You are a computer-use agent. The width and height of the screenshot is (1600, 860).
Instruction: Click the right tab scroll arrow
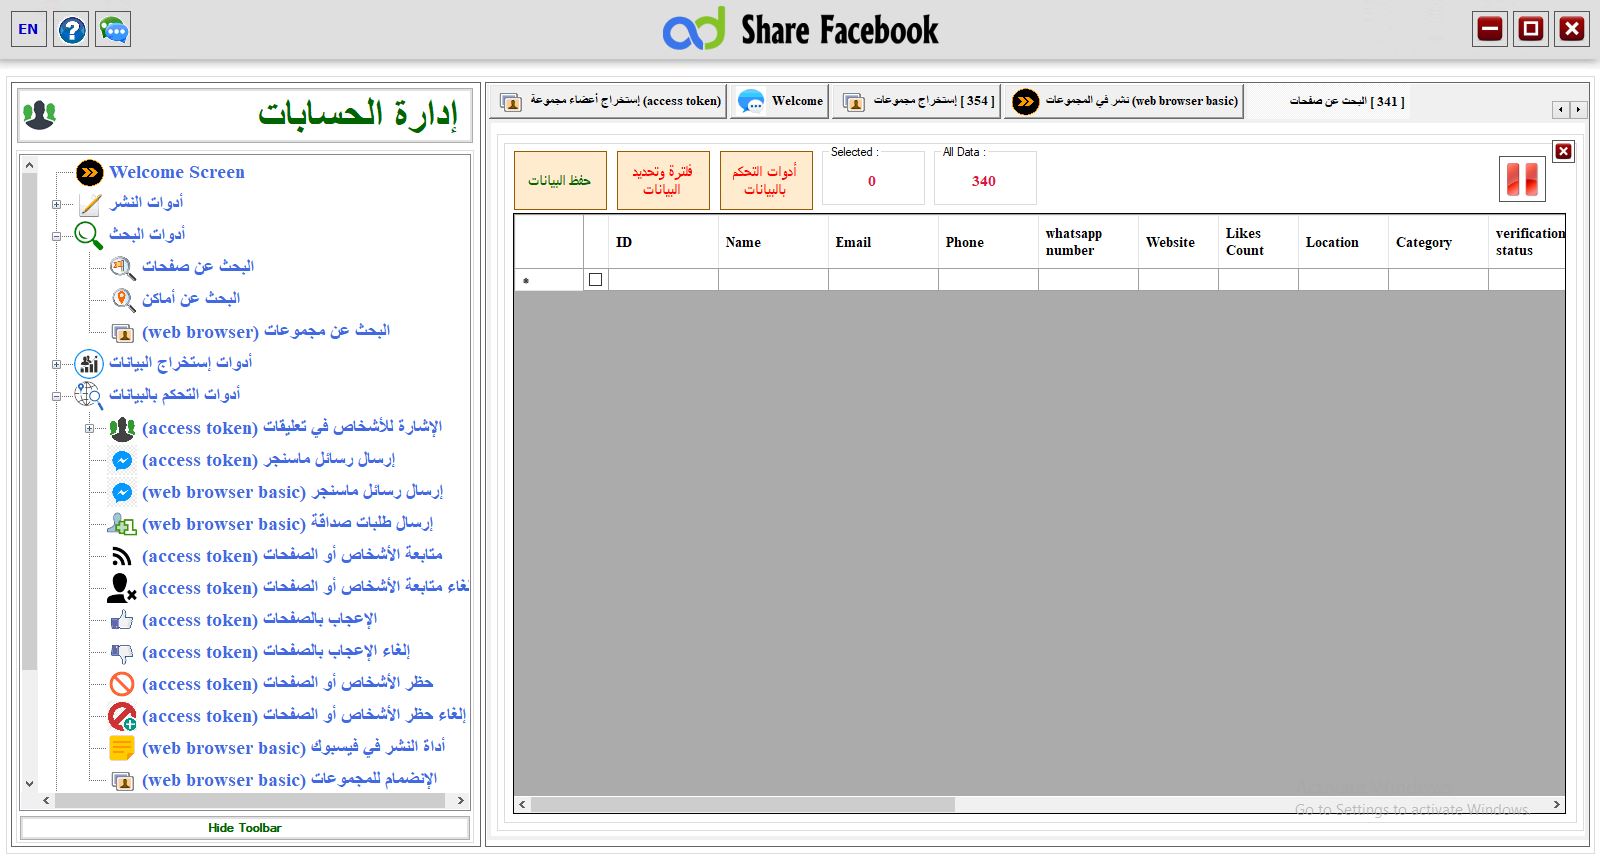coord(1578,109)
